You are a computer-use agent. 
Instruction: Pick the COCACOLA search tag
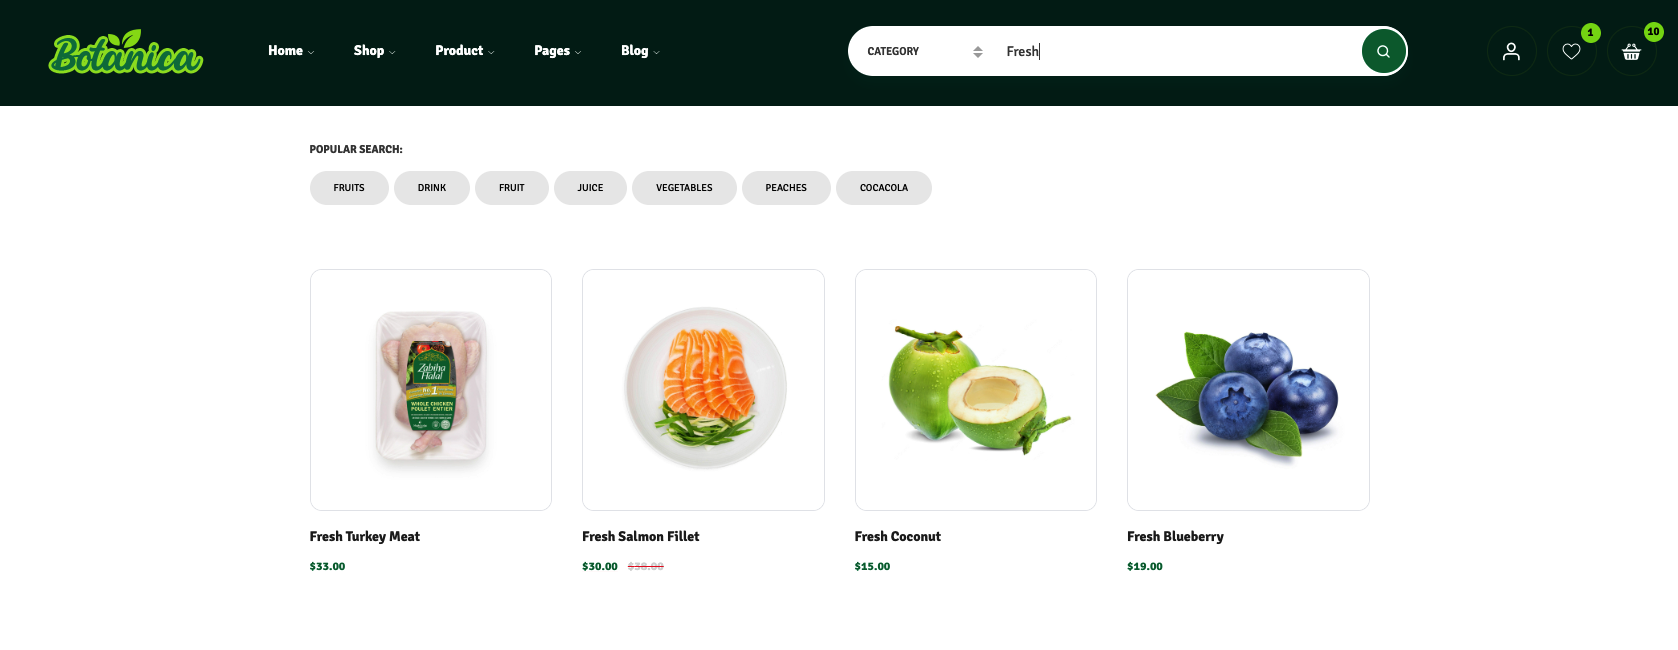[884, 188]
